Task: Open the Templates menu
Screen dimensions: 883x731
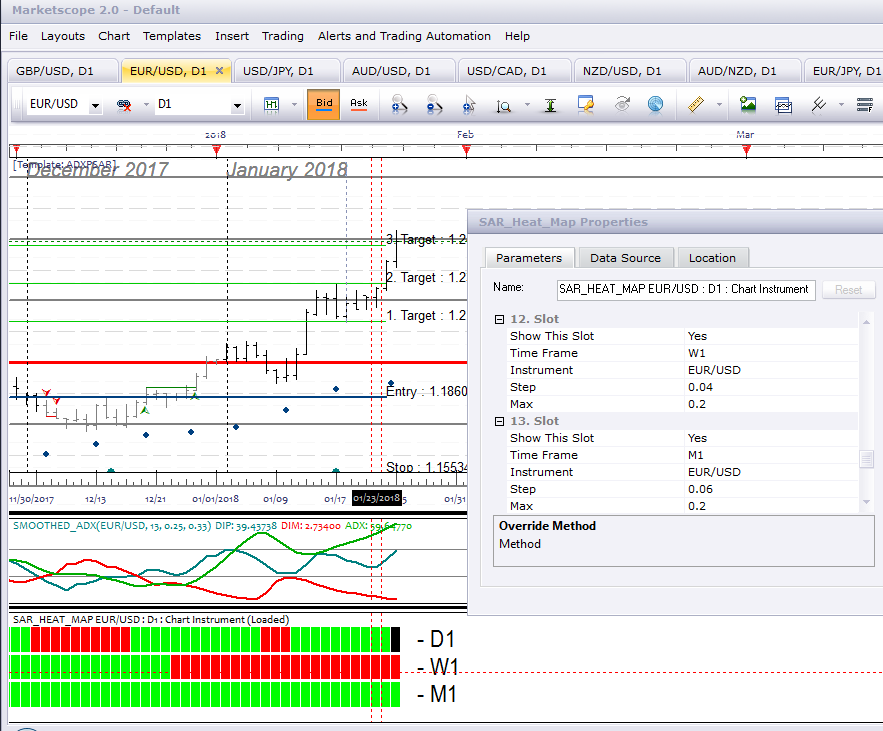Action: [x=172, y=36]
